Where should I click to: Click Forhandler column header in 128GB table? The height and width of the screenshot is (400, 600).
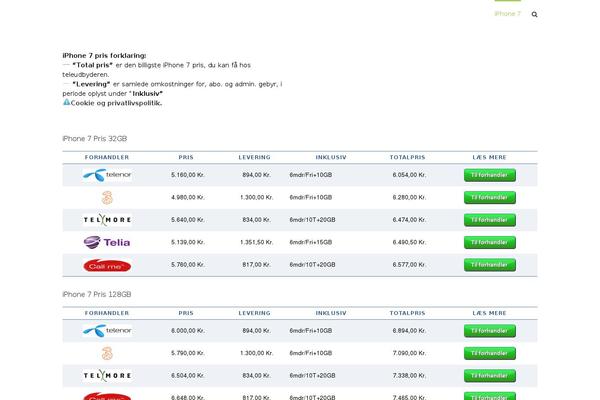pyautogui.click(x=107, y=313)
